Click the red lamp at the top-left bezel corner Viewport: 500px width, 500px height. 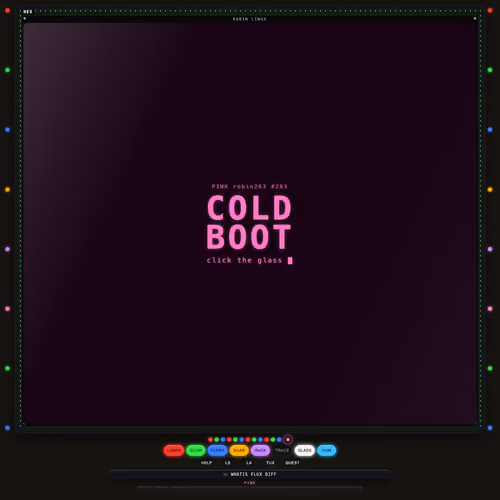(x=7, y=11)
